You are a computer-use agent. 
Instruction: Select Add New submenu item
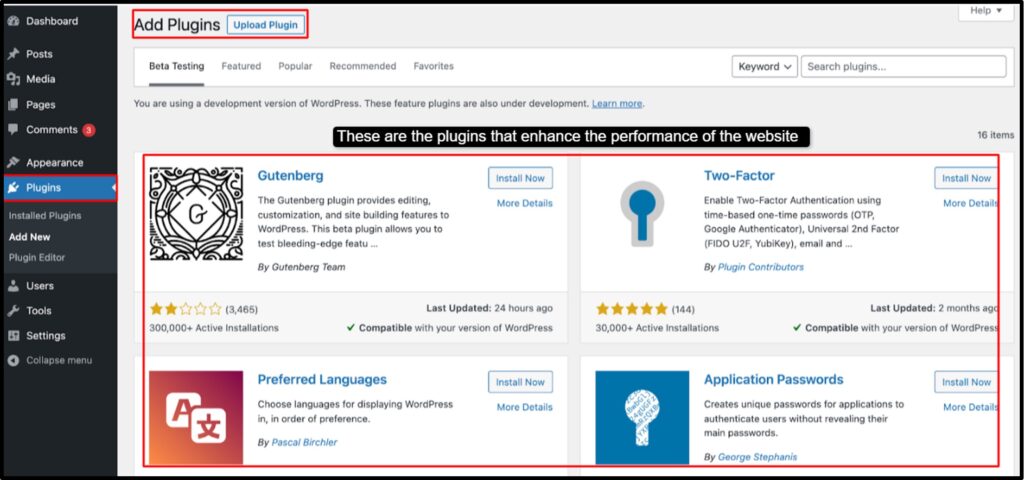pos(29,237)
